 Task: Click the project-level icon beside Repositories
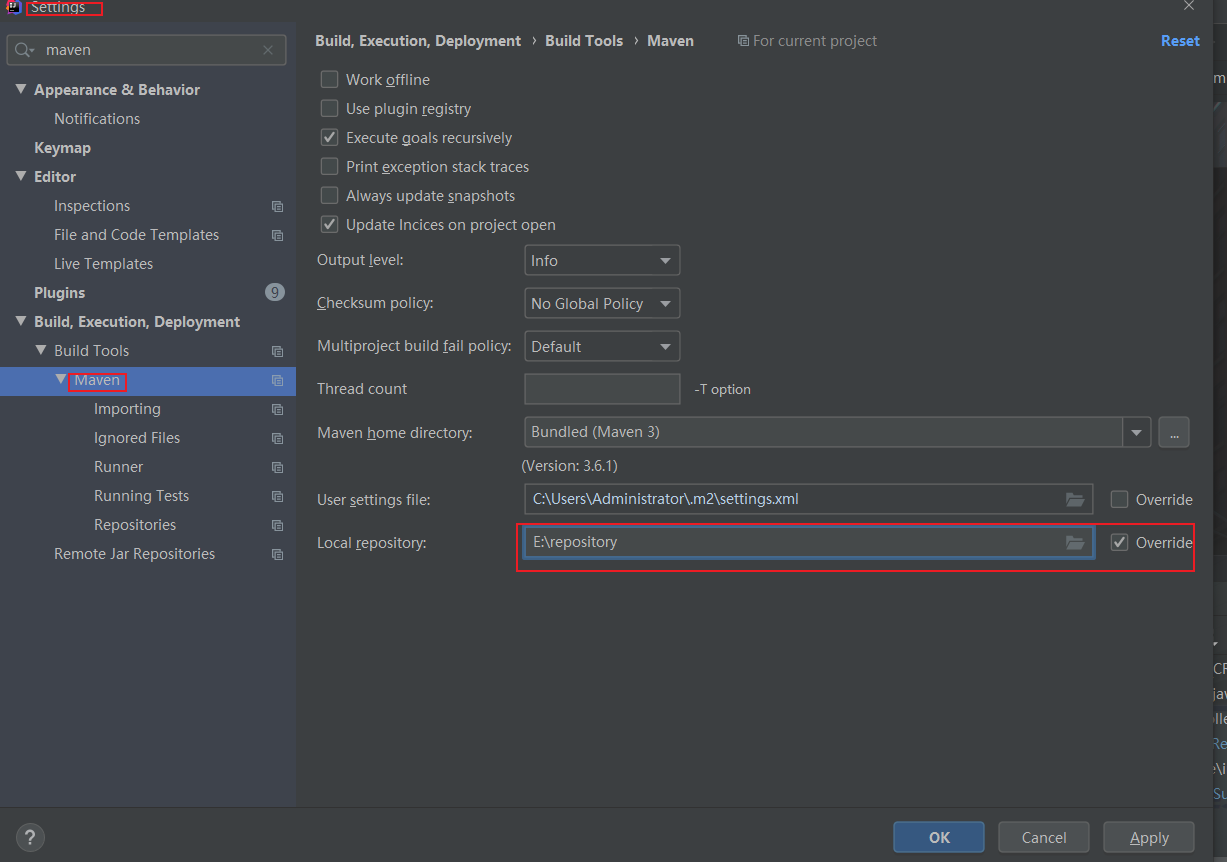point(277,525)
